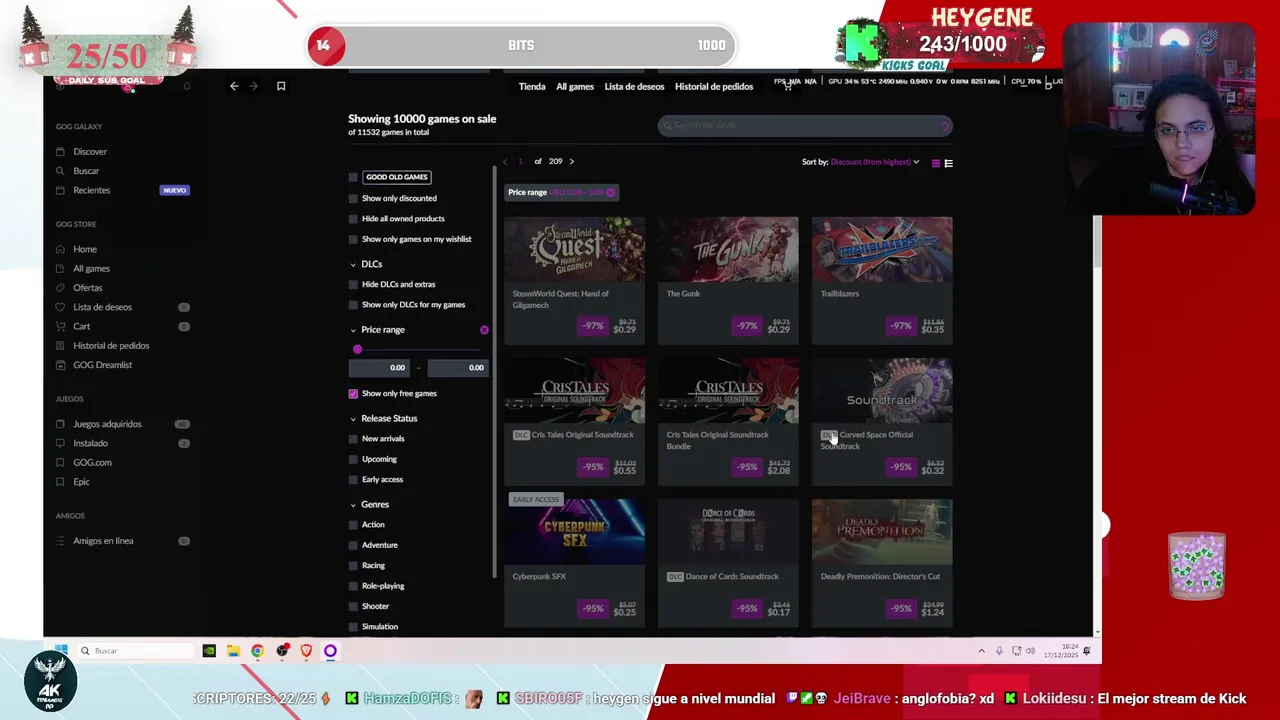1280x720 pixels.
Task: Open Recientes in the sidebar
Action: point(91,190)
